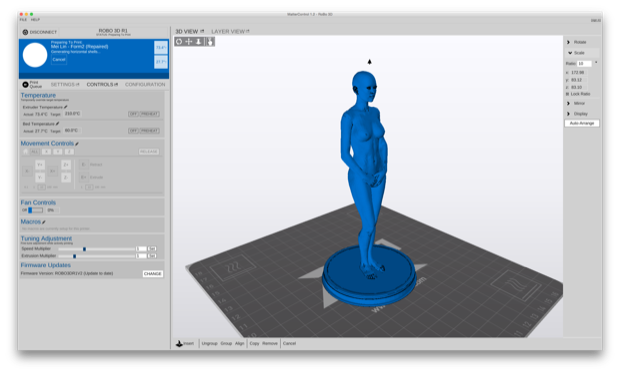Select the rotate view tool in 3D toolbar
This screenshot has width=620, height=374.
pyautogui.click(x=179, y=42)
